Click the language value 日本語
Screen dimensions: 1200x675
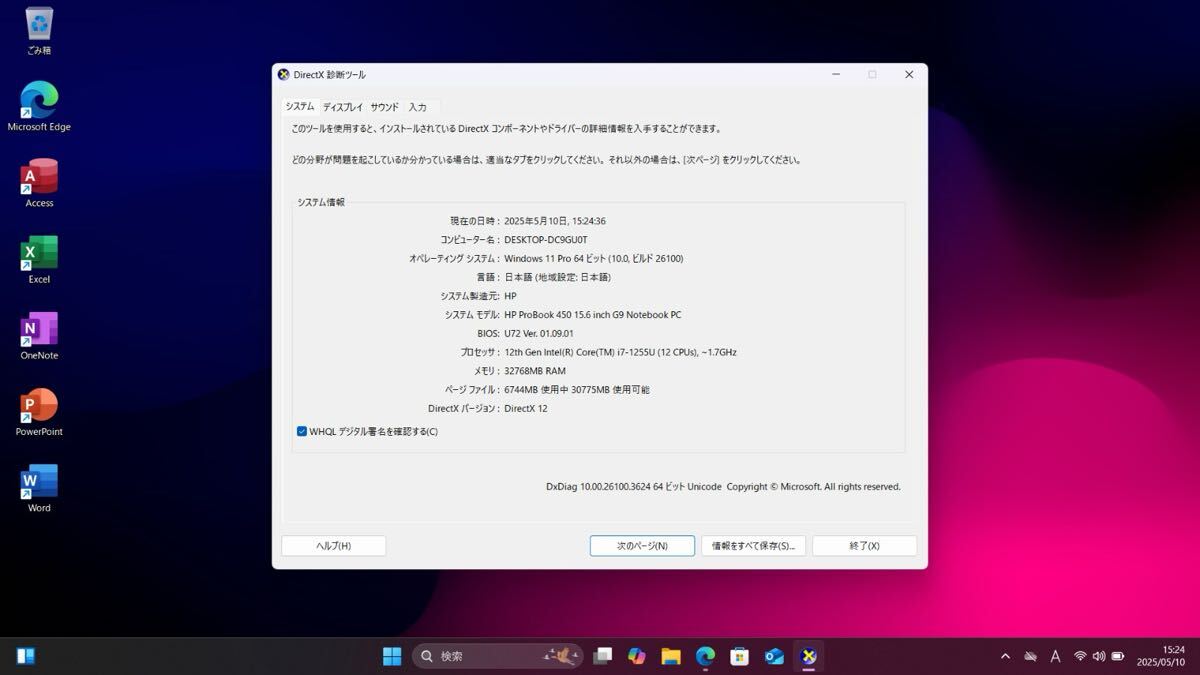pyautogui.click(x=558, y=277)
